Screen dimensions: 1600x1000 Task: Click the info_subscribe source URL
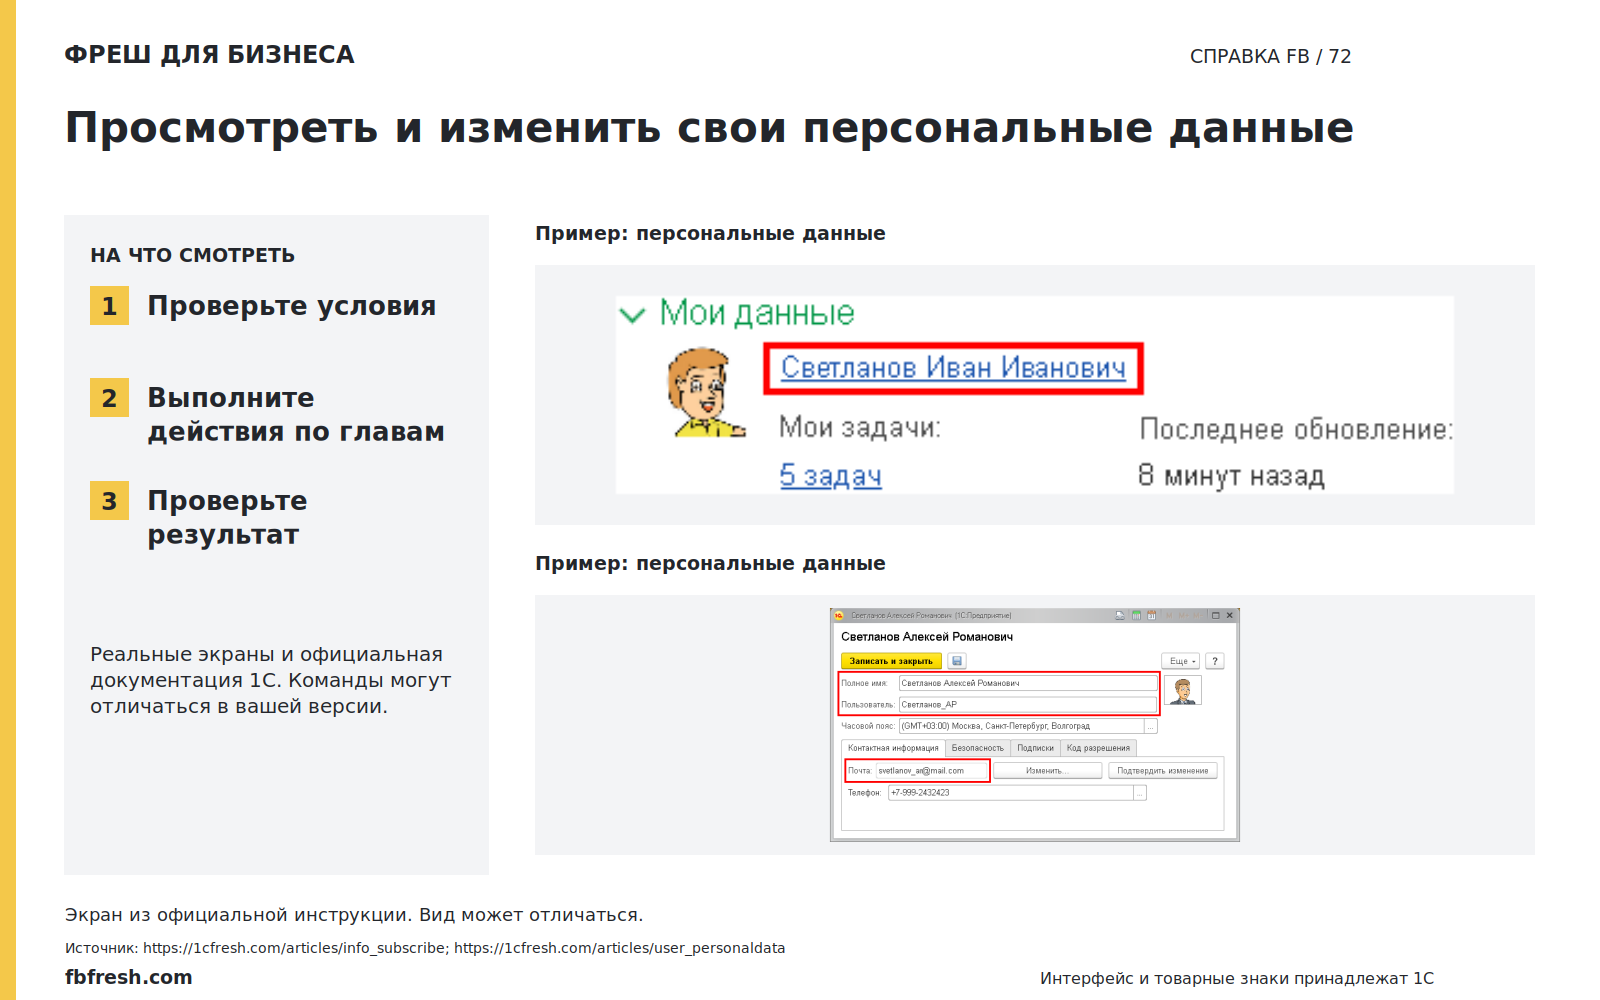click(x=294, y=948)
